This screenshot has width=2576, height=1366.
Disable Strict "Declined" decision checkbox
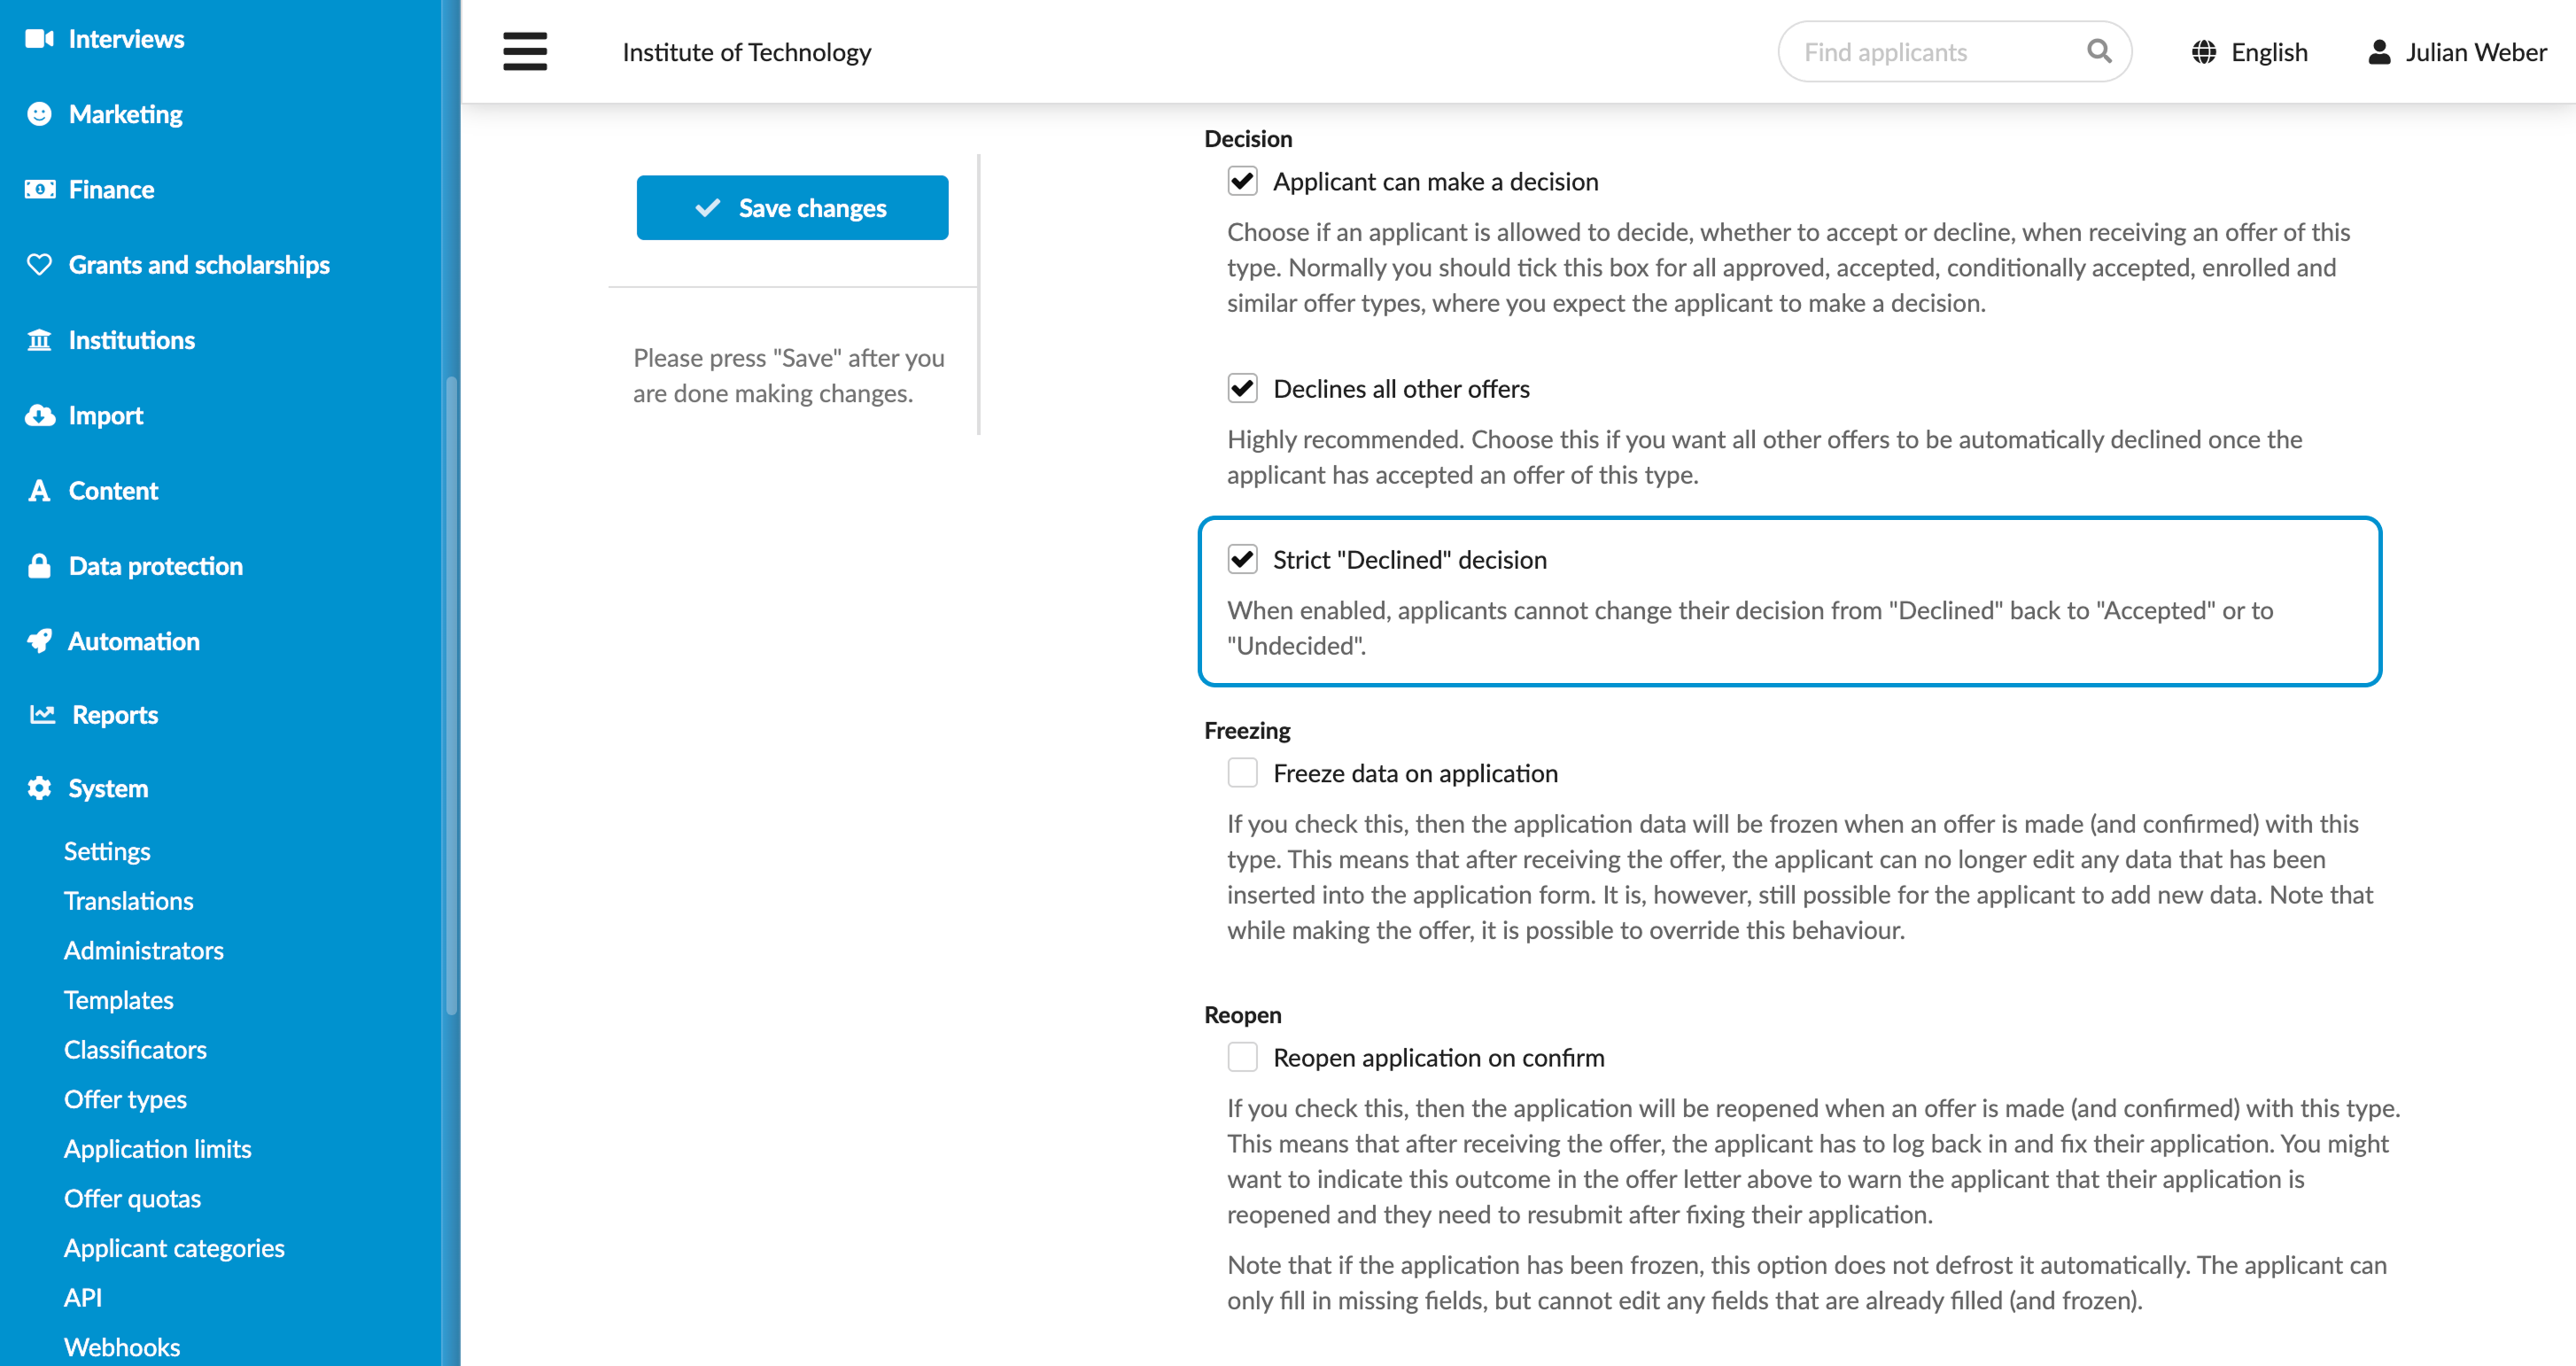pyautogui.click(x=1242, y=559)
